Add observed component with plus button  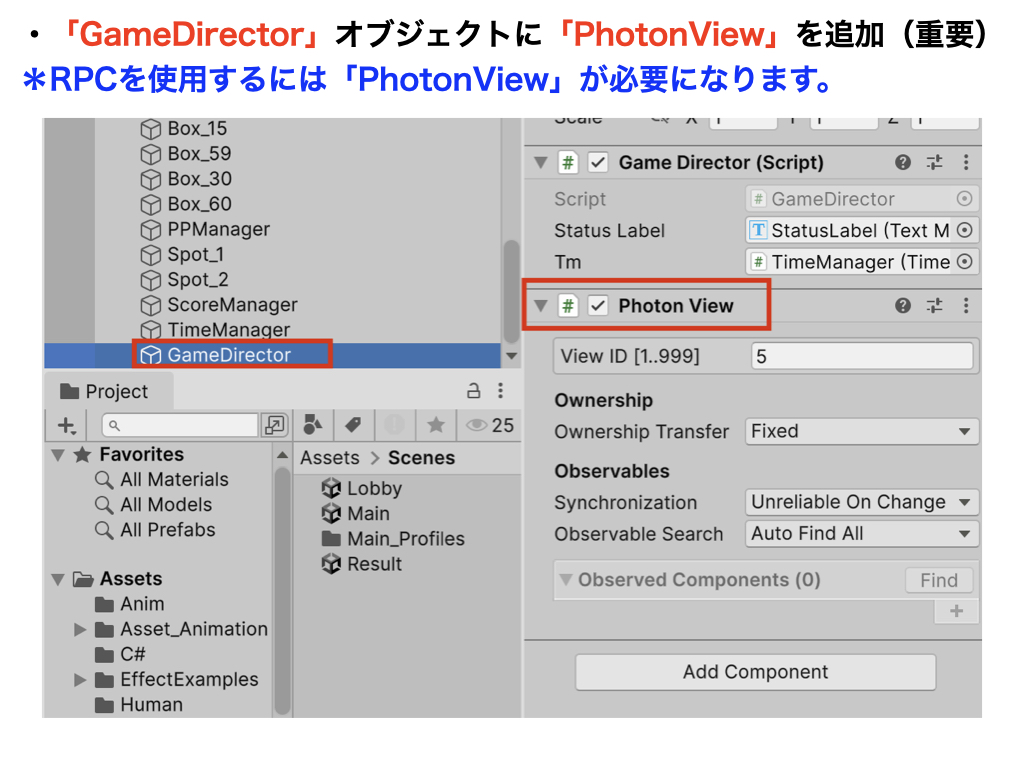click(956, 611)
